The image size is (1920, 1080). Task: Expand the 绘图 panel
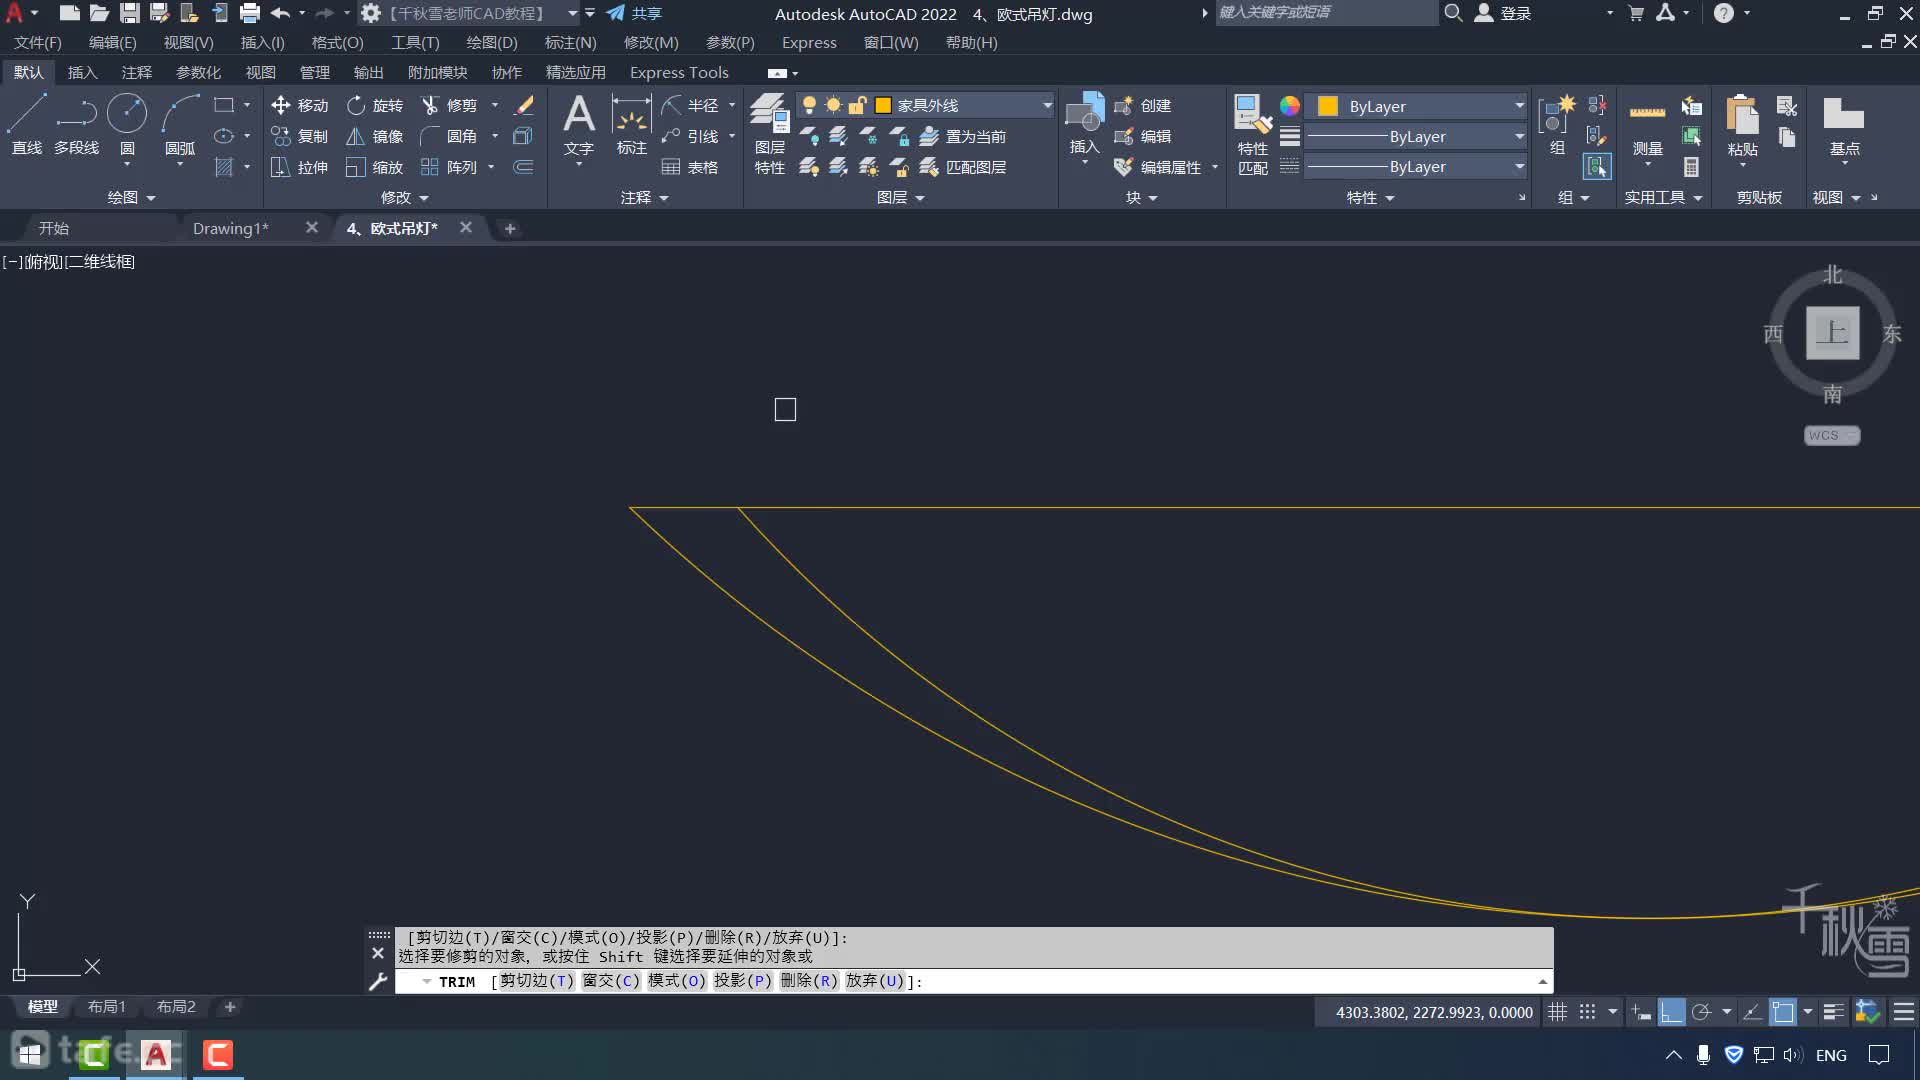(132, 198)
